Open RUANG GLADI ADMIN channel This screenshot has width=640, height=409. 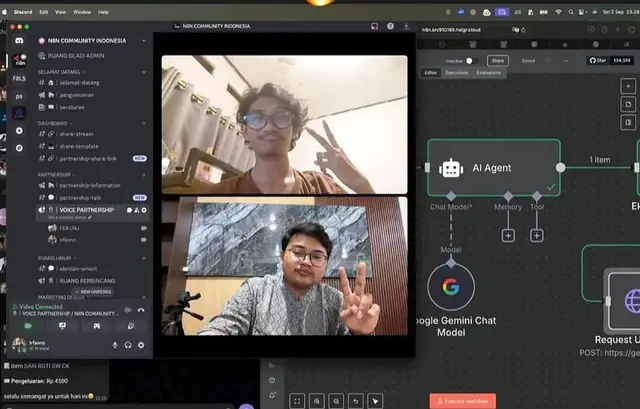coord(92,56)
